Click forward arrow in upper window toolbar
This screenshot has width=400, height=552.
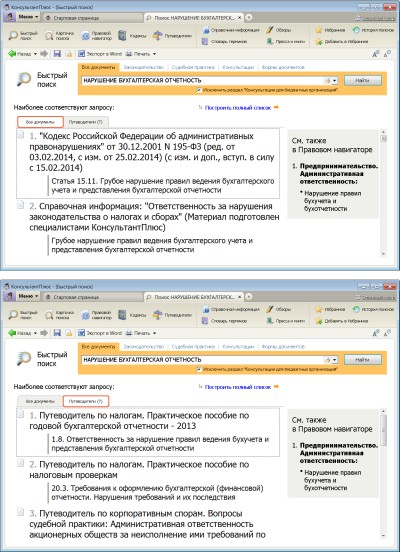click(x=44, y=54)
